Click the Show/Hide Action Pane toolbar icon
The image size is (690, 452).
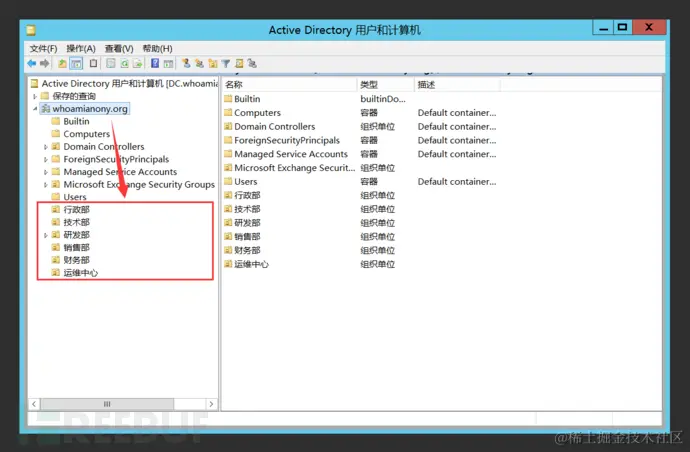(168, 64)
